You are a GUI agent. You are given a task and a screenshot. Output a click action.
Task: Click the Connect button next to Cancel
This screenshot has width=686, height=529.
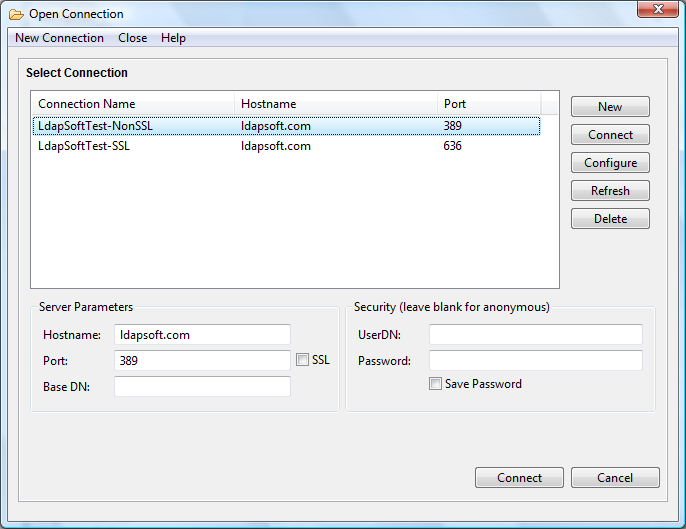[x=519, y=477]
